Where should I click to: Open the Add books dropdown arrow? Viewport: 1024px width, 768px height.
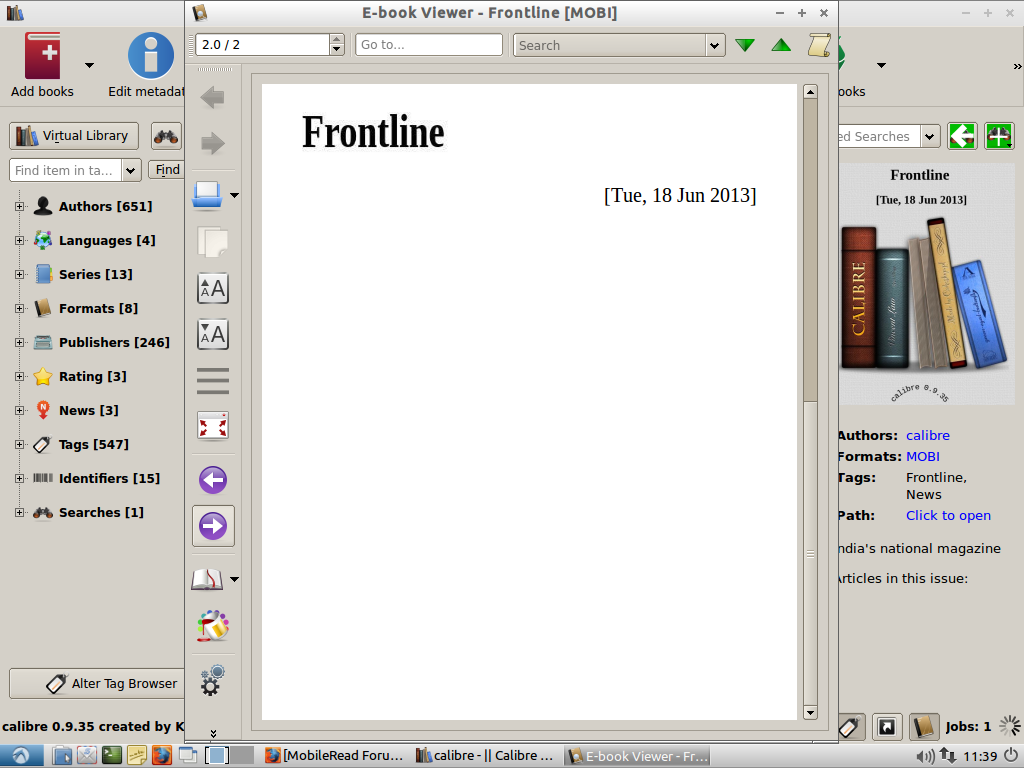tap(89, 65)
